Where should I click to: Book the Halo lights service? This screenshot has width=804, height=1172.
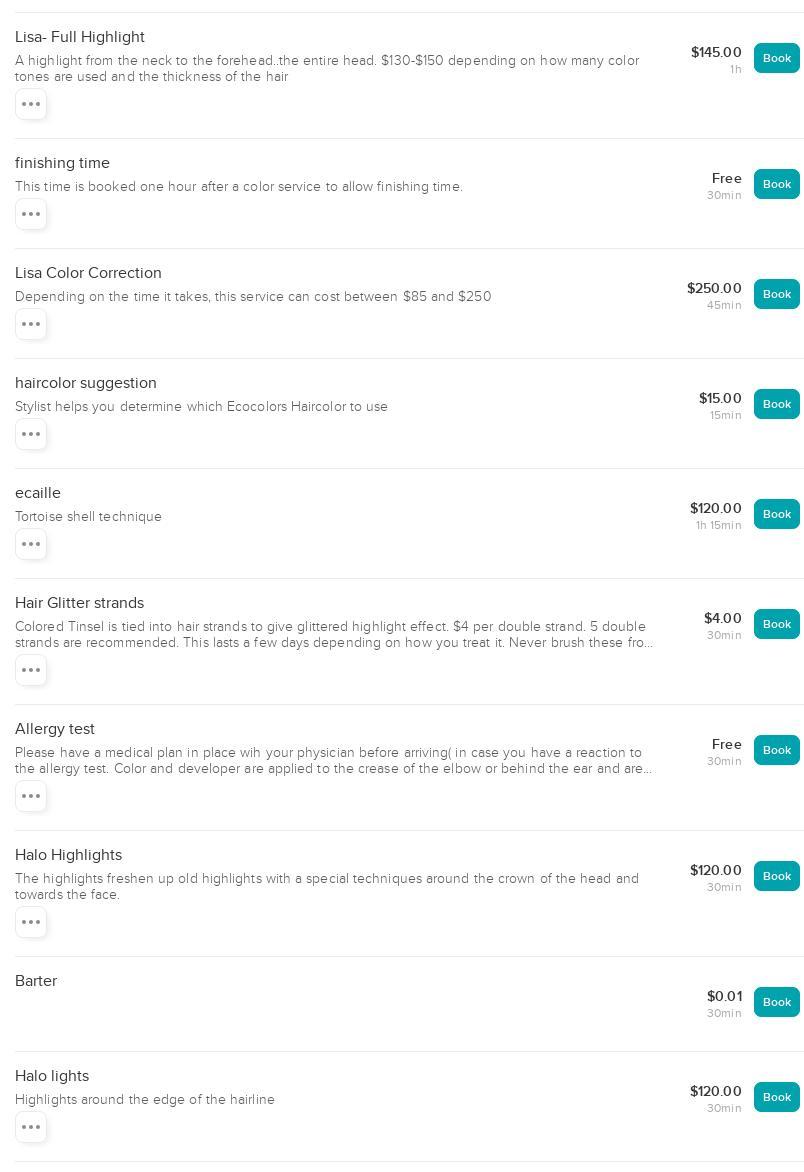pyautogui.click(x=776, y=1097)
